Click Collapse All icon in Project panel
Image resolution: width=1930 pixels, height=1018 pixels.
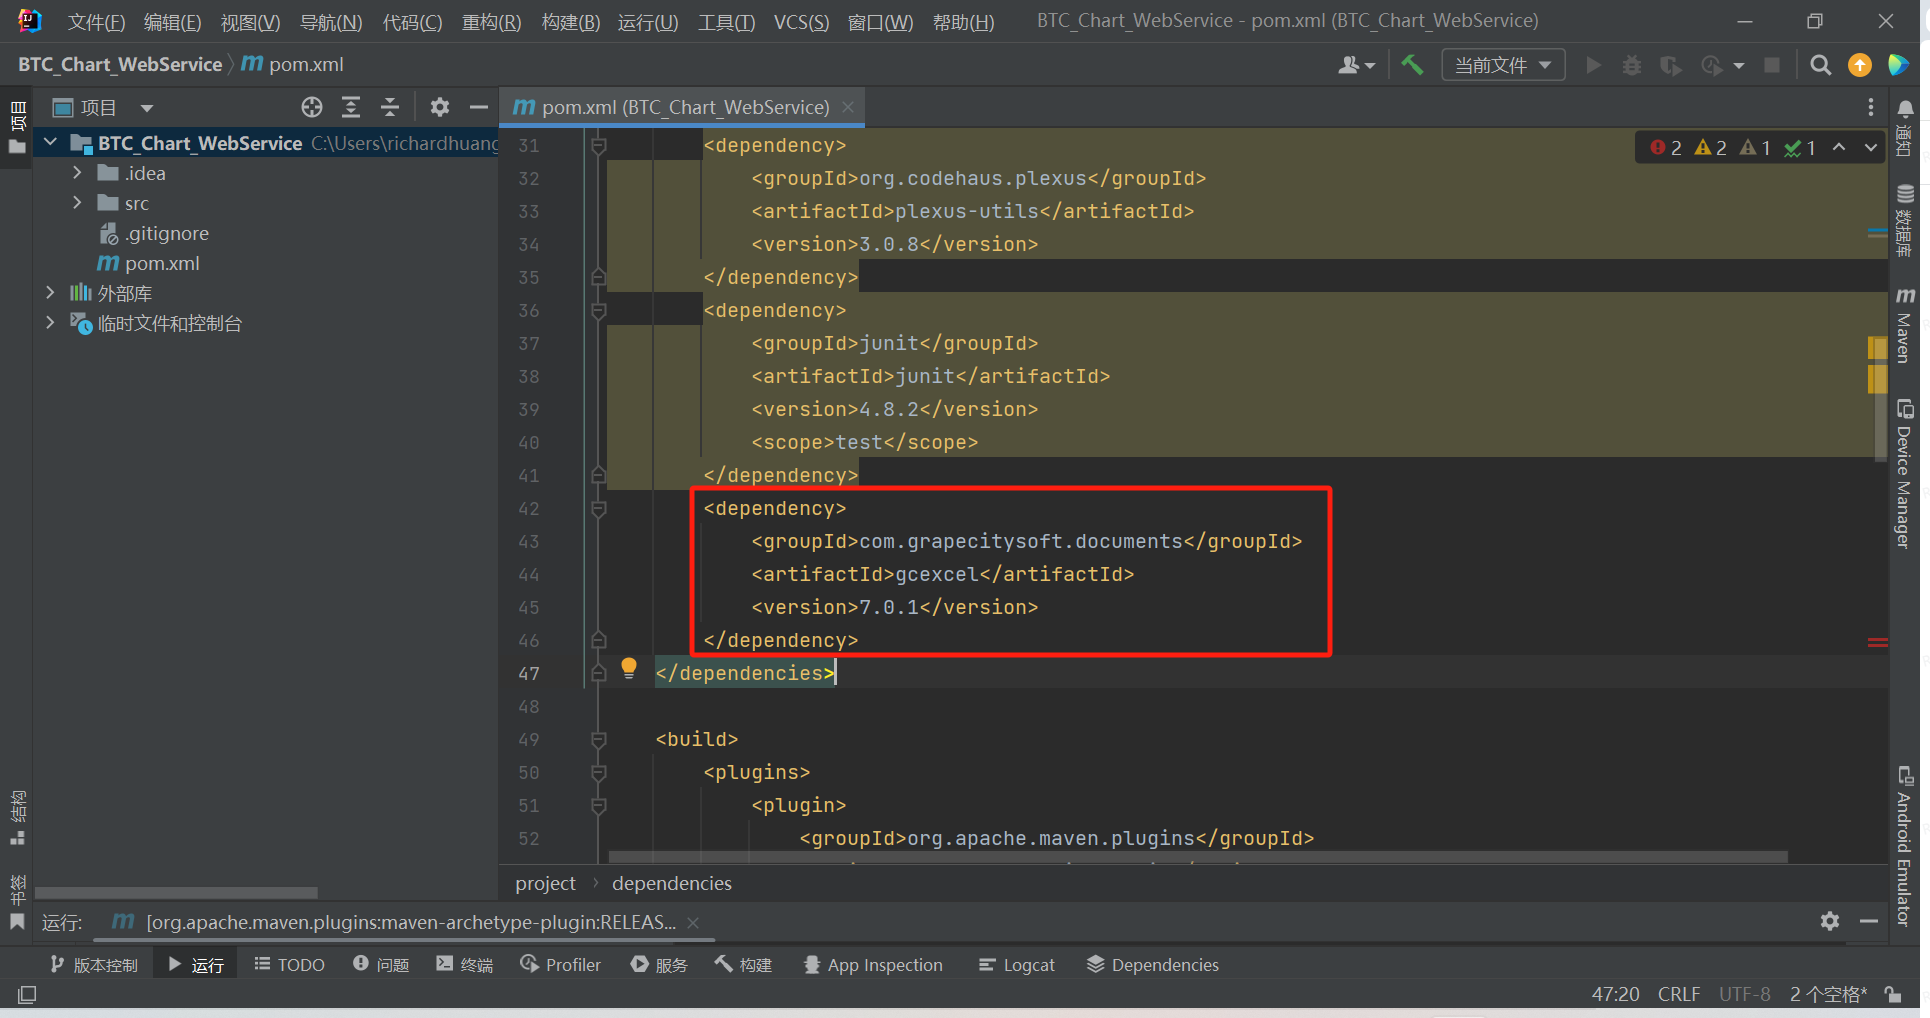pyautogui.click(x=390, y=107)
